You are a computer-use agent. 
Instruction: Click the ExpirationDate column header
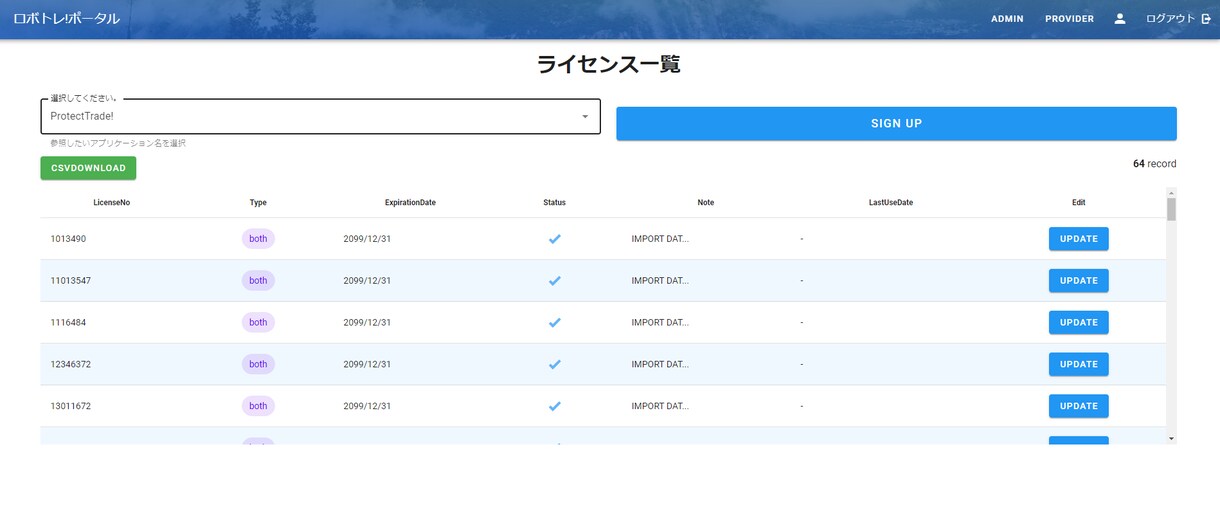[410, 203]
